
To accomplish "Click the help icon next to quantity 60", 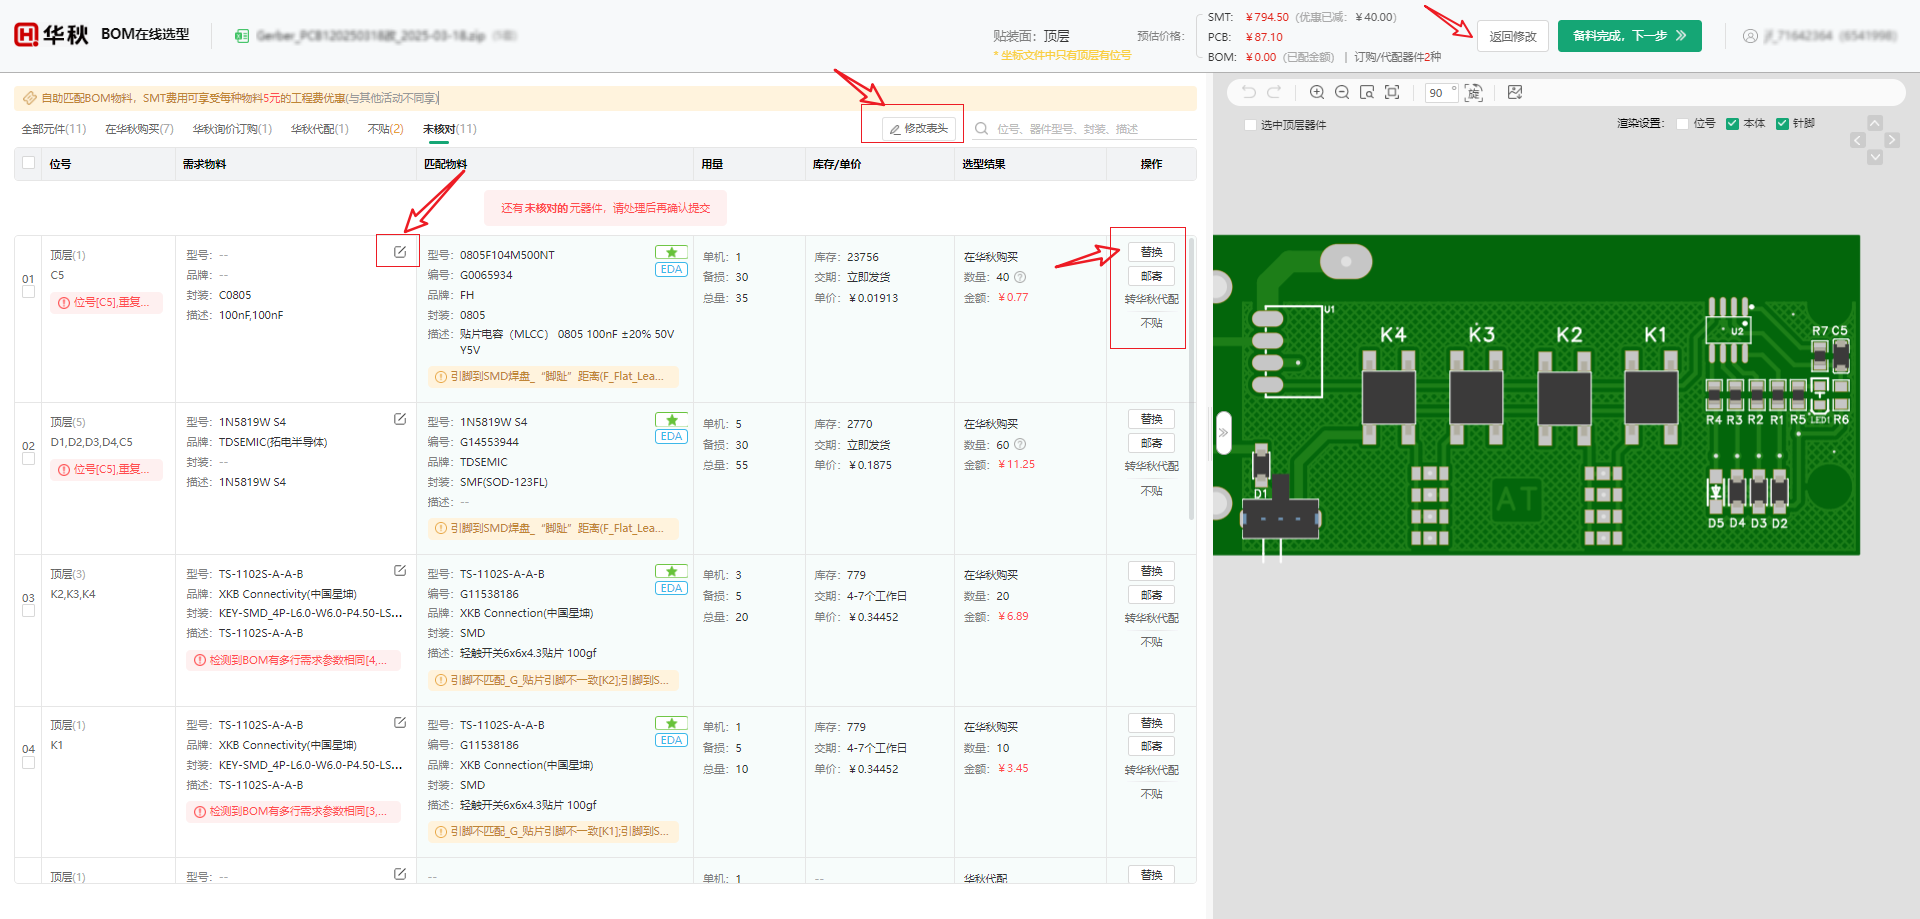I will (1020, 445).
